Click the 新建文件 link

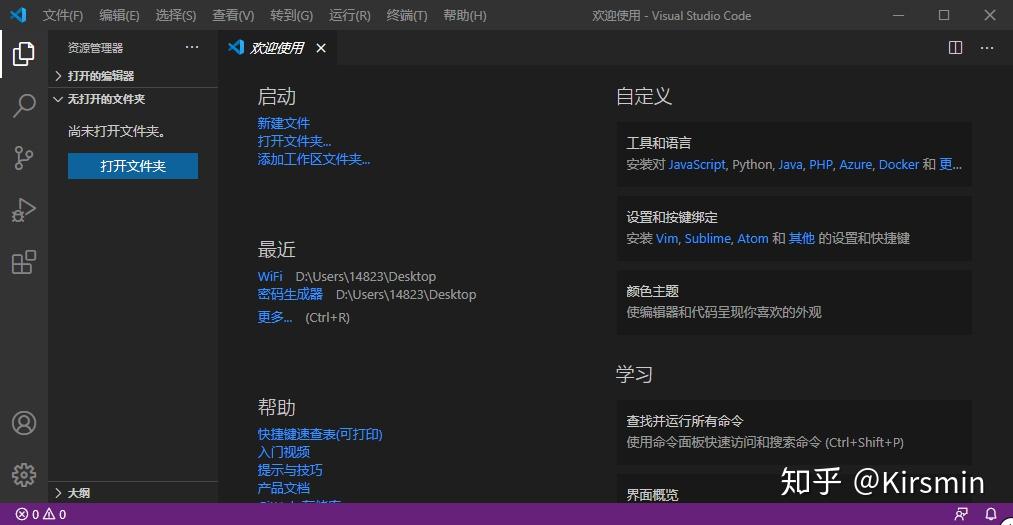tap(284, 123)
